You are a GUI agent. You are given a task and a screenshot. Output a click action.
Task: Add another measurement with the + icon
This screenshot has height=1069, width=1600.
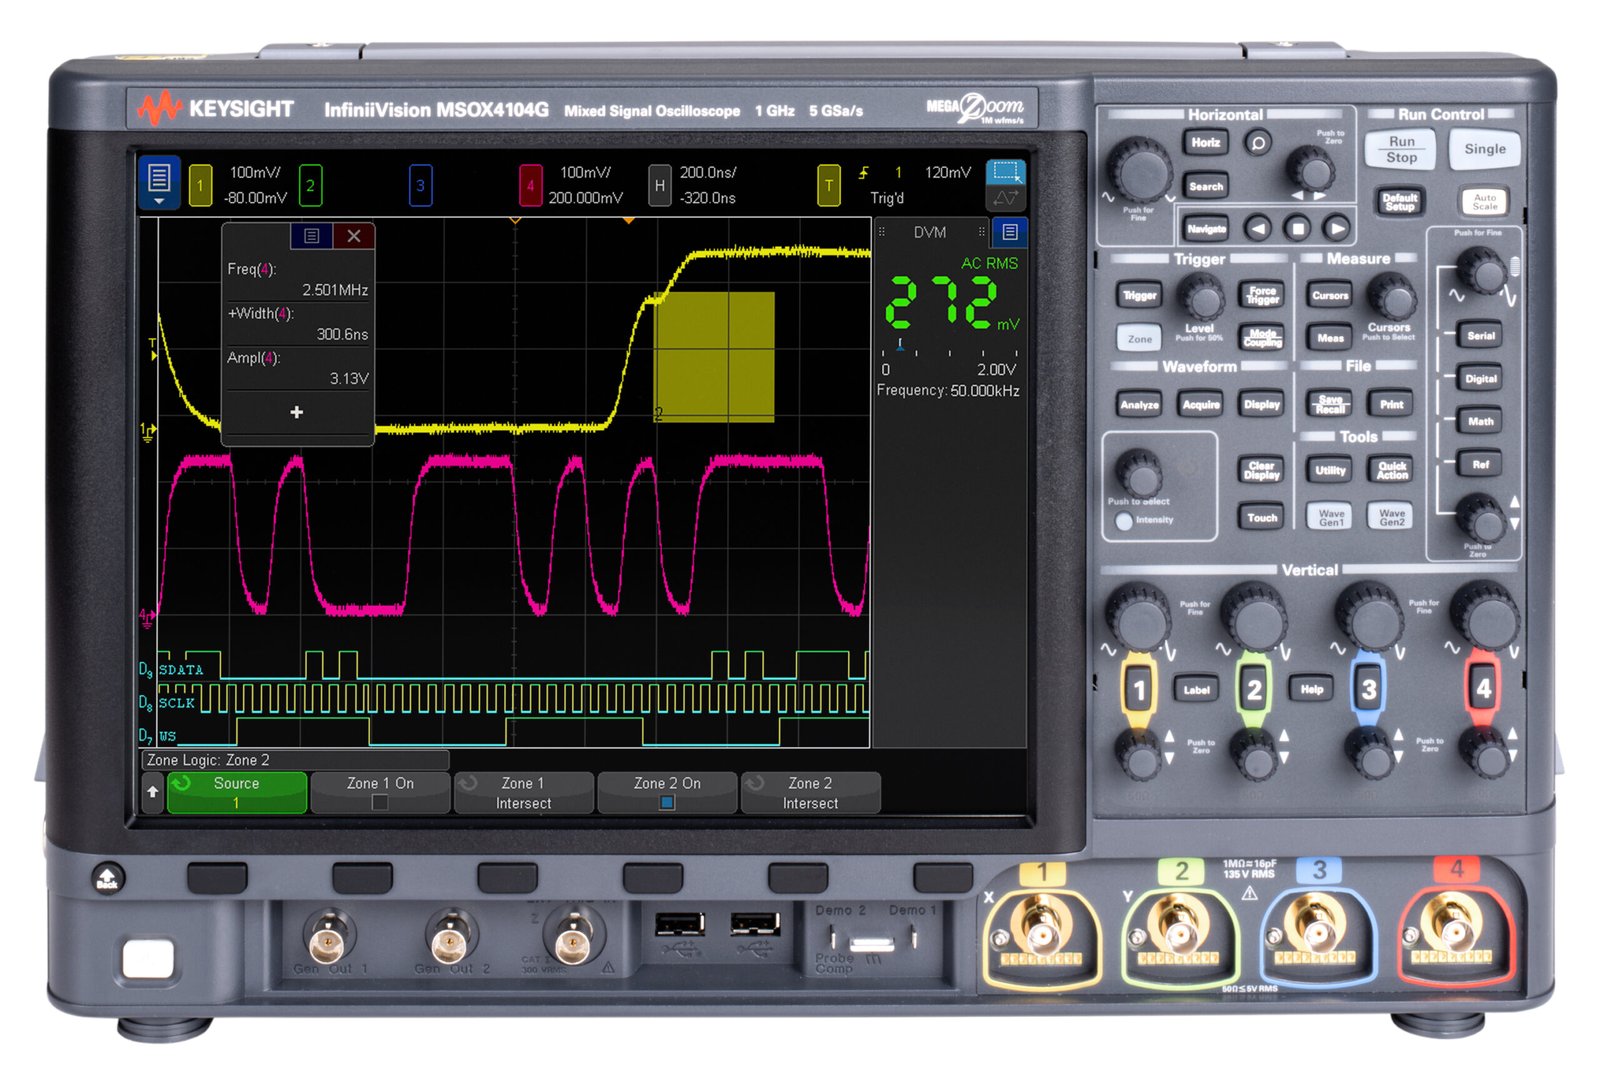tap(297, 412)
